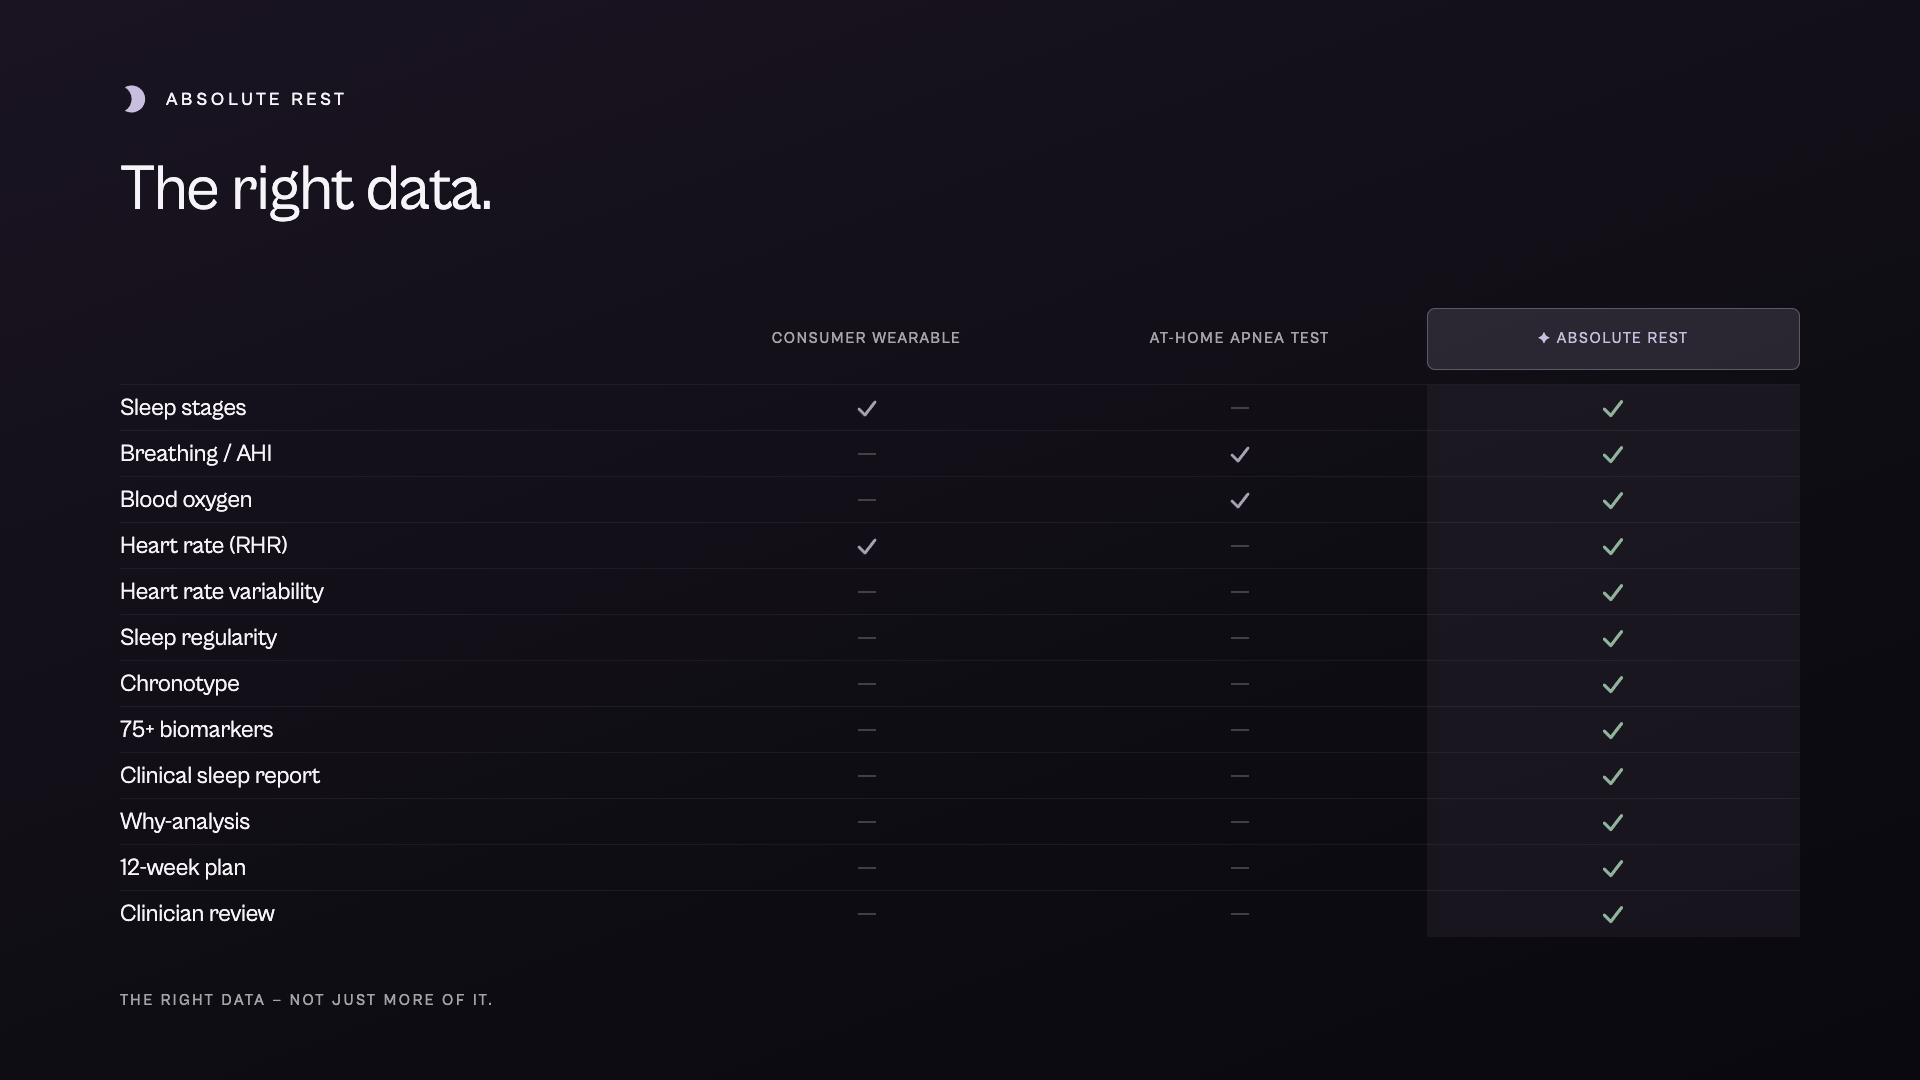Viewport: 1920px width, 1080px height.
Task: Click the At-Home Apnea Test column header
Action: (1239, 338)
